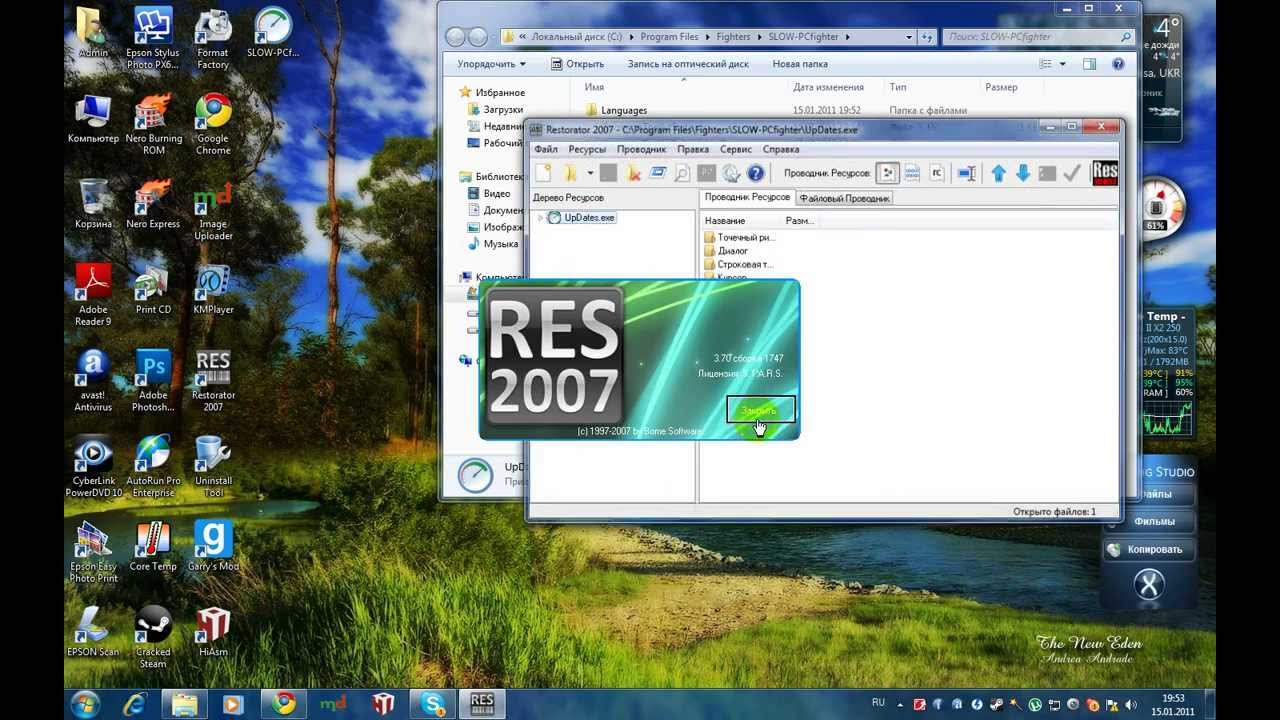Open the Правка menu in Restorator
Viewport: 1280px width, 720px height.
pyautogui.click(x=693, y=149)
